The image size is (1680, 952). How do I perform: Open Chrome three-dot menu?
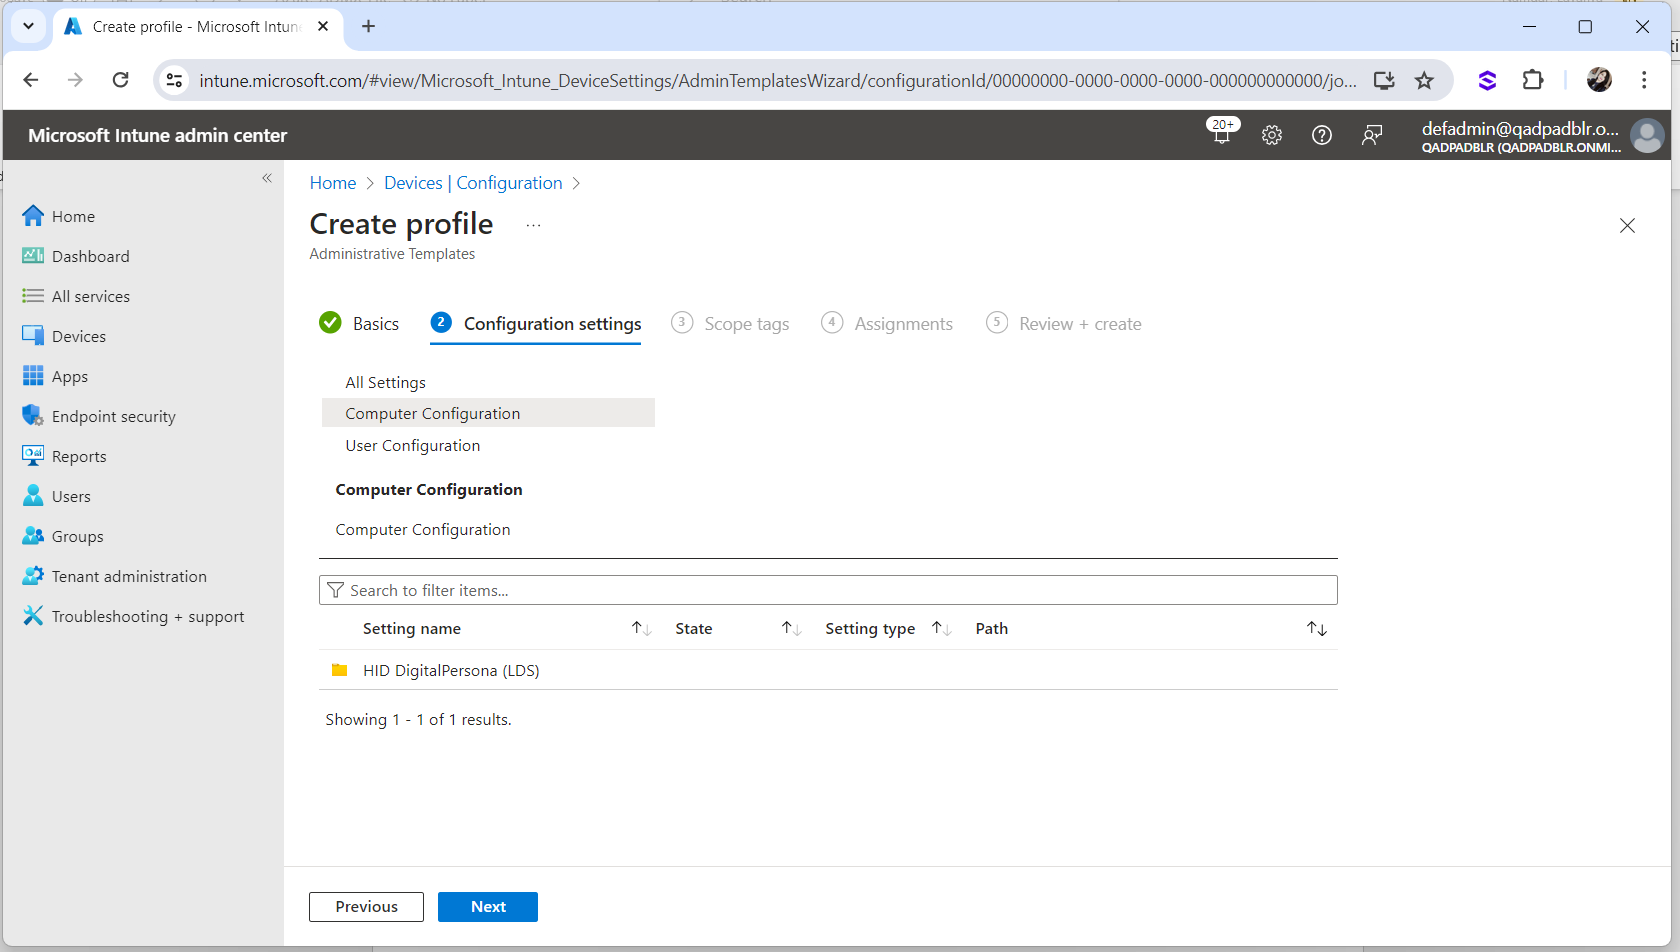1644,80
